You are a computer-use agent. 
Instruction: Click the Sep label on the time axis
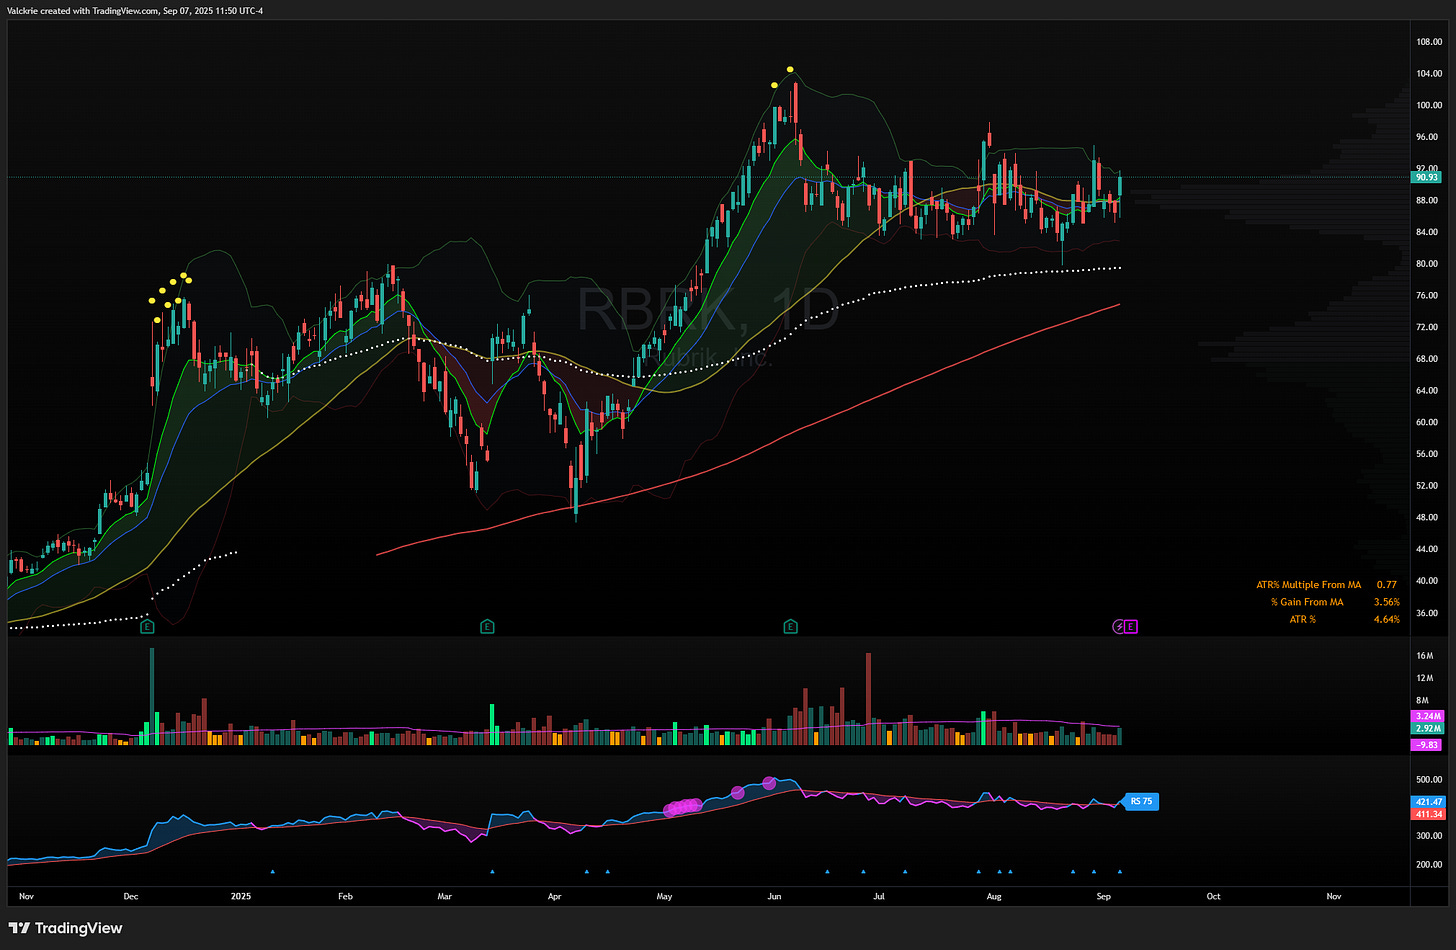[1103, 897]
